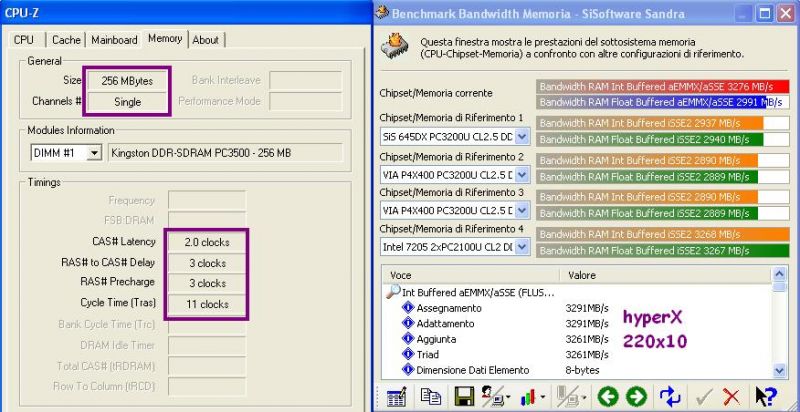
Task: Open dropdown arrow beside bar chart icon
Action: (543, 397)
